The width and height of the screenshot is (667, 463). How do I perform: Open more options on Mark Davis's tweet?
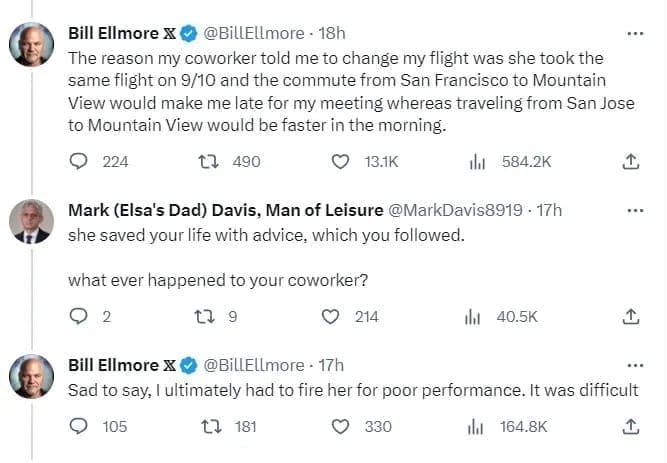tap(634, 210)
